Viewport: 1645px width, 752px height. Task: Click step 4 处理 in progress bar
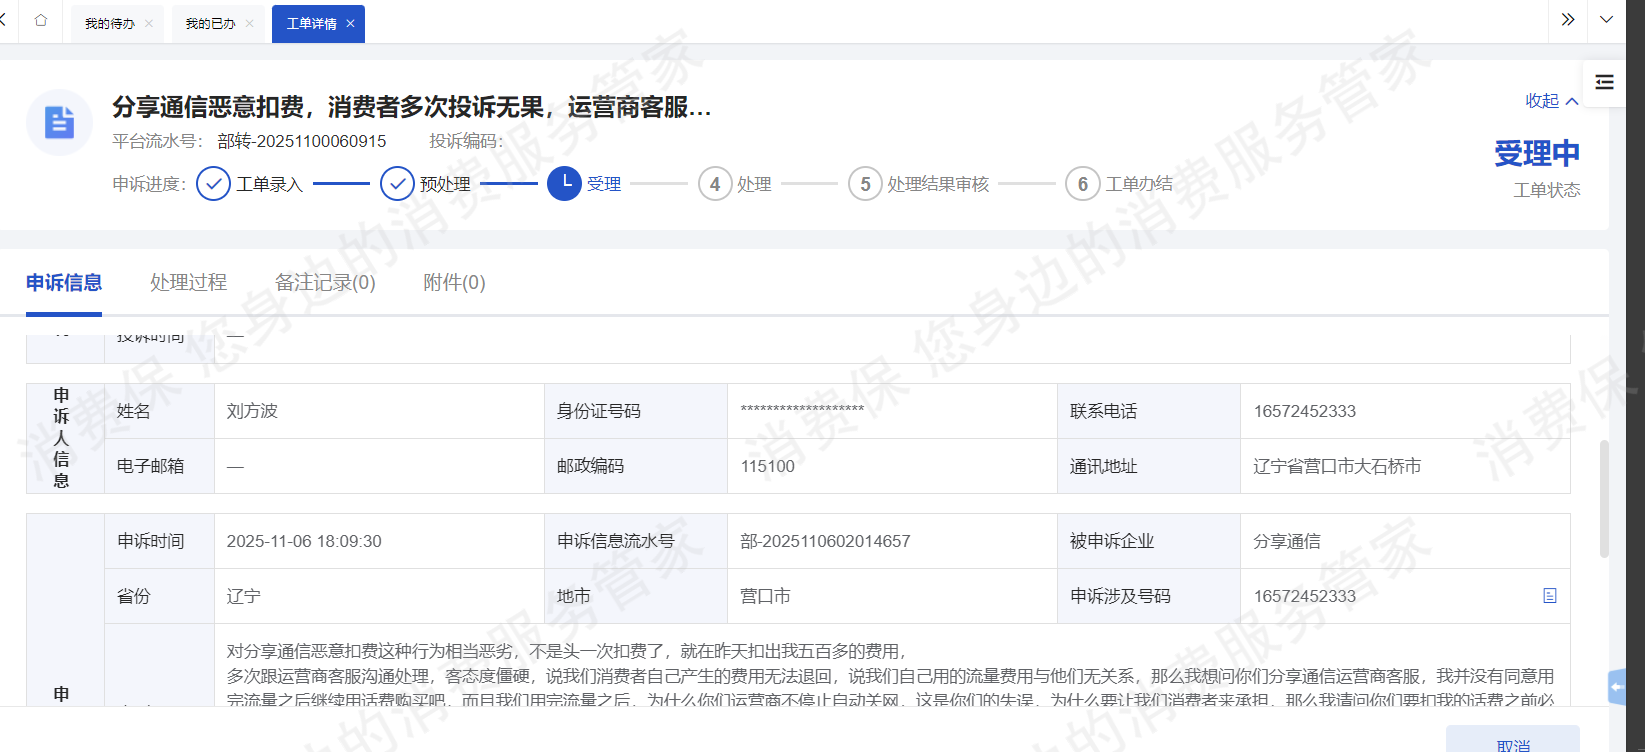tap(715, 184)
